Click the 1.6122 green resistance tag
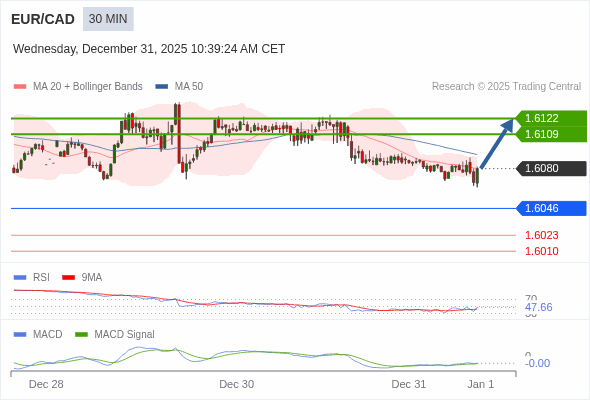590x400 pixels. (551, 118)
